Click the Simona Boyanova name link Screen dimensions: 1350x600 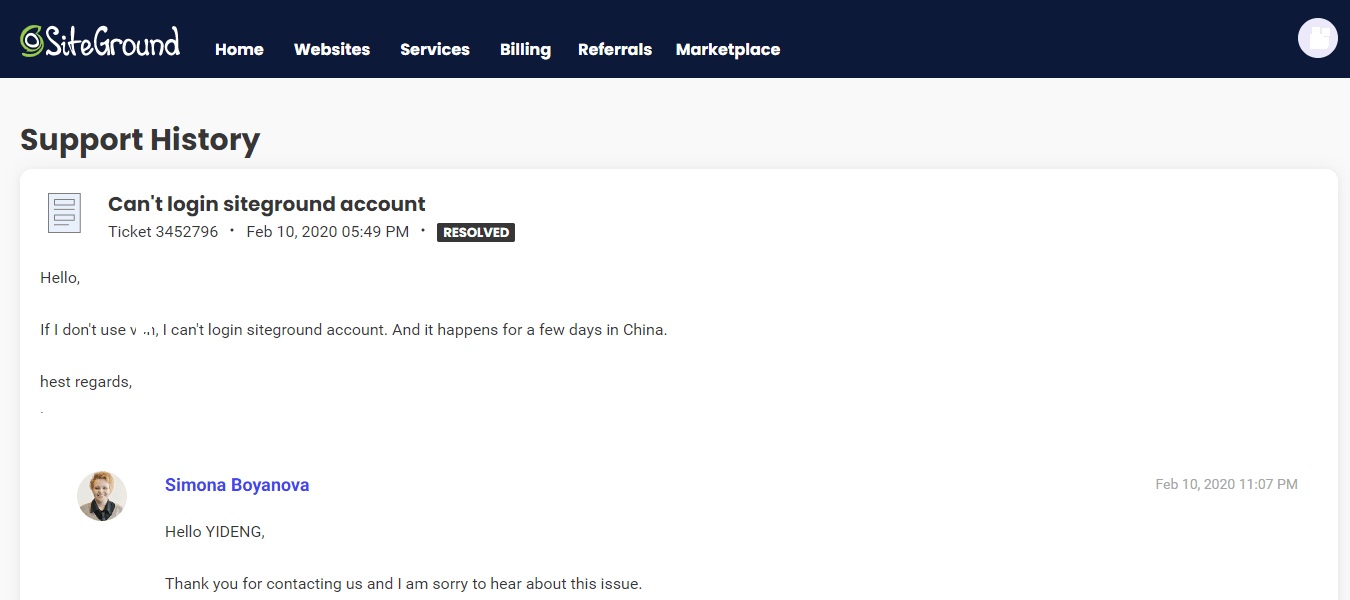pos(237,485)
